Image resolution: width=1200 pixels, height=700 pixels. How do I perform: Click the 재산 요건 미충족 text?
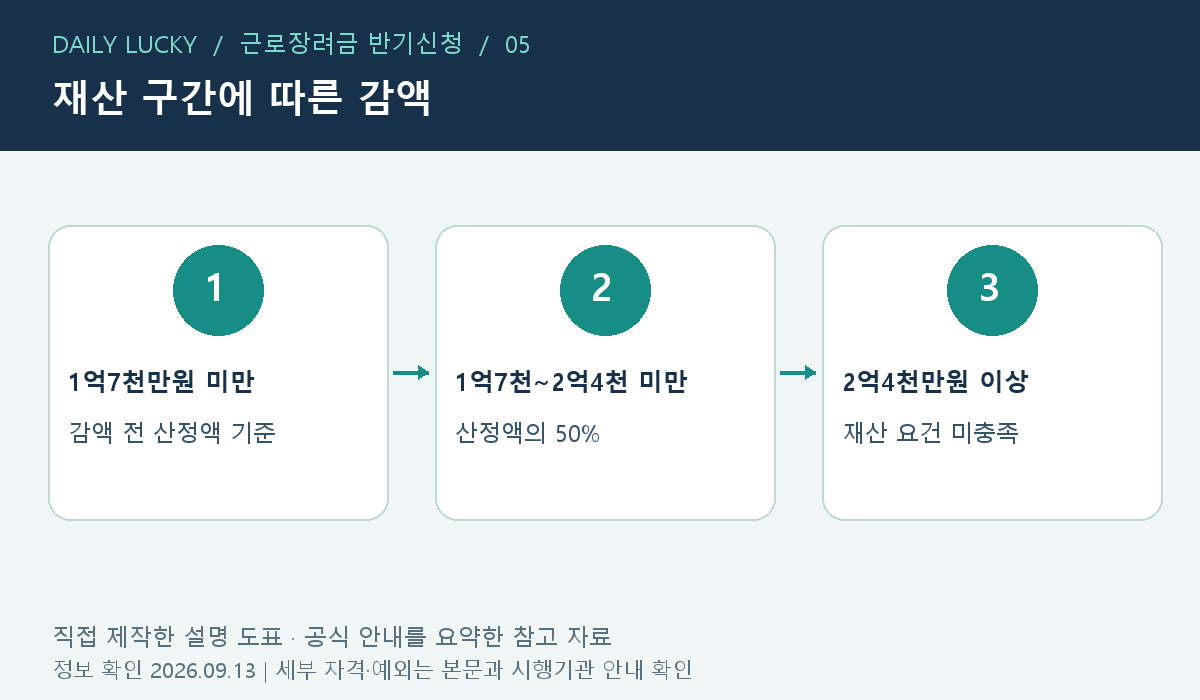point(930,433)
